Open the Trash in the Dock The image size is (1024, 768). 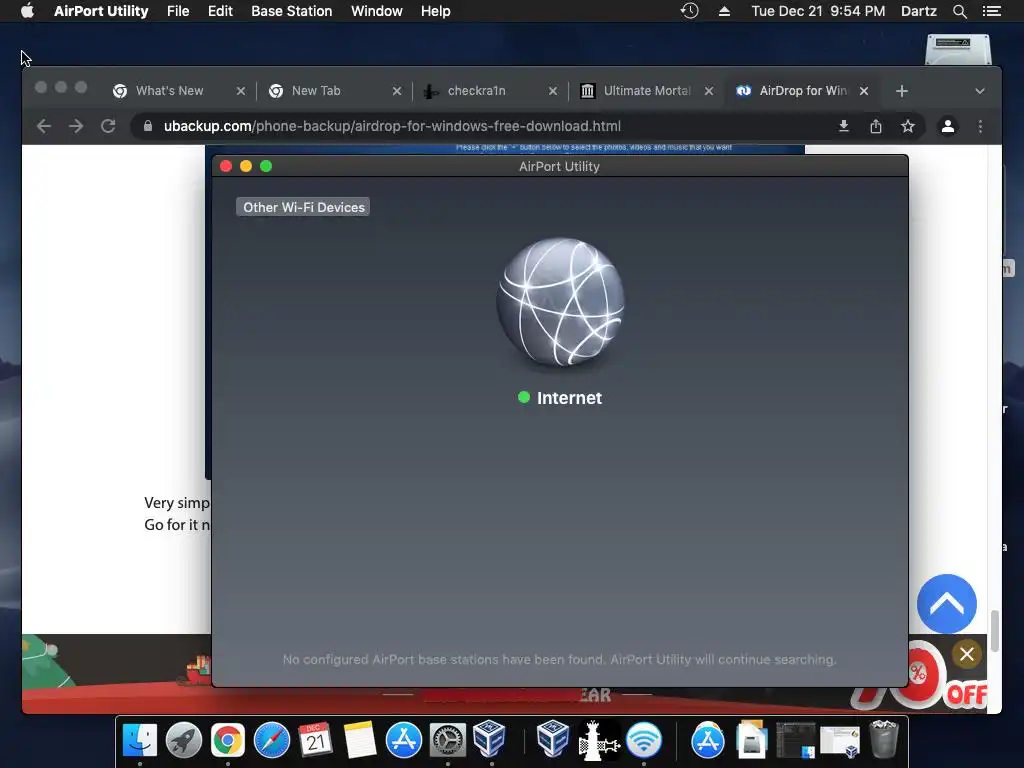(884, 739)
